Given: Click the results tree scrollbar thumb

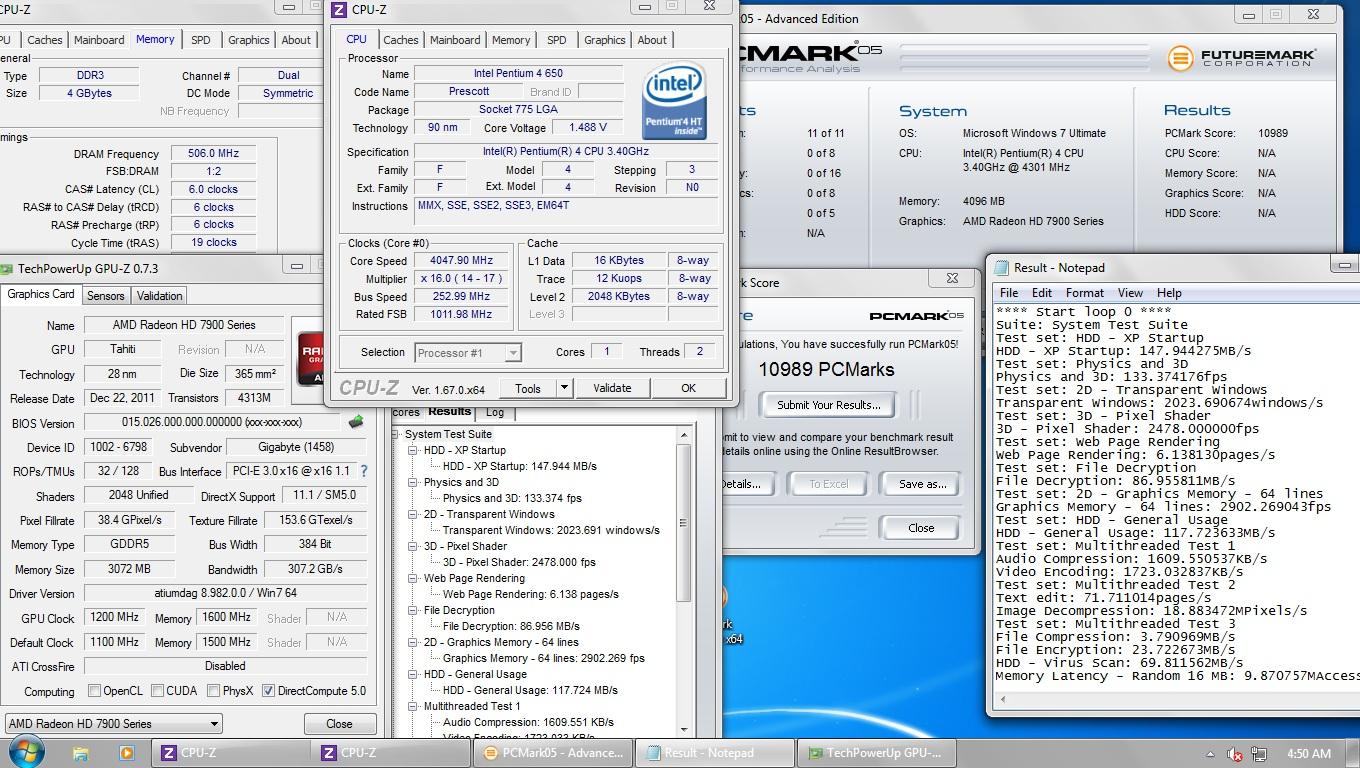Looking at the screenshot, I should tap(684, 522).
